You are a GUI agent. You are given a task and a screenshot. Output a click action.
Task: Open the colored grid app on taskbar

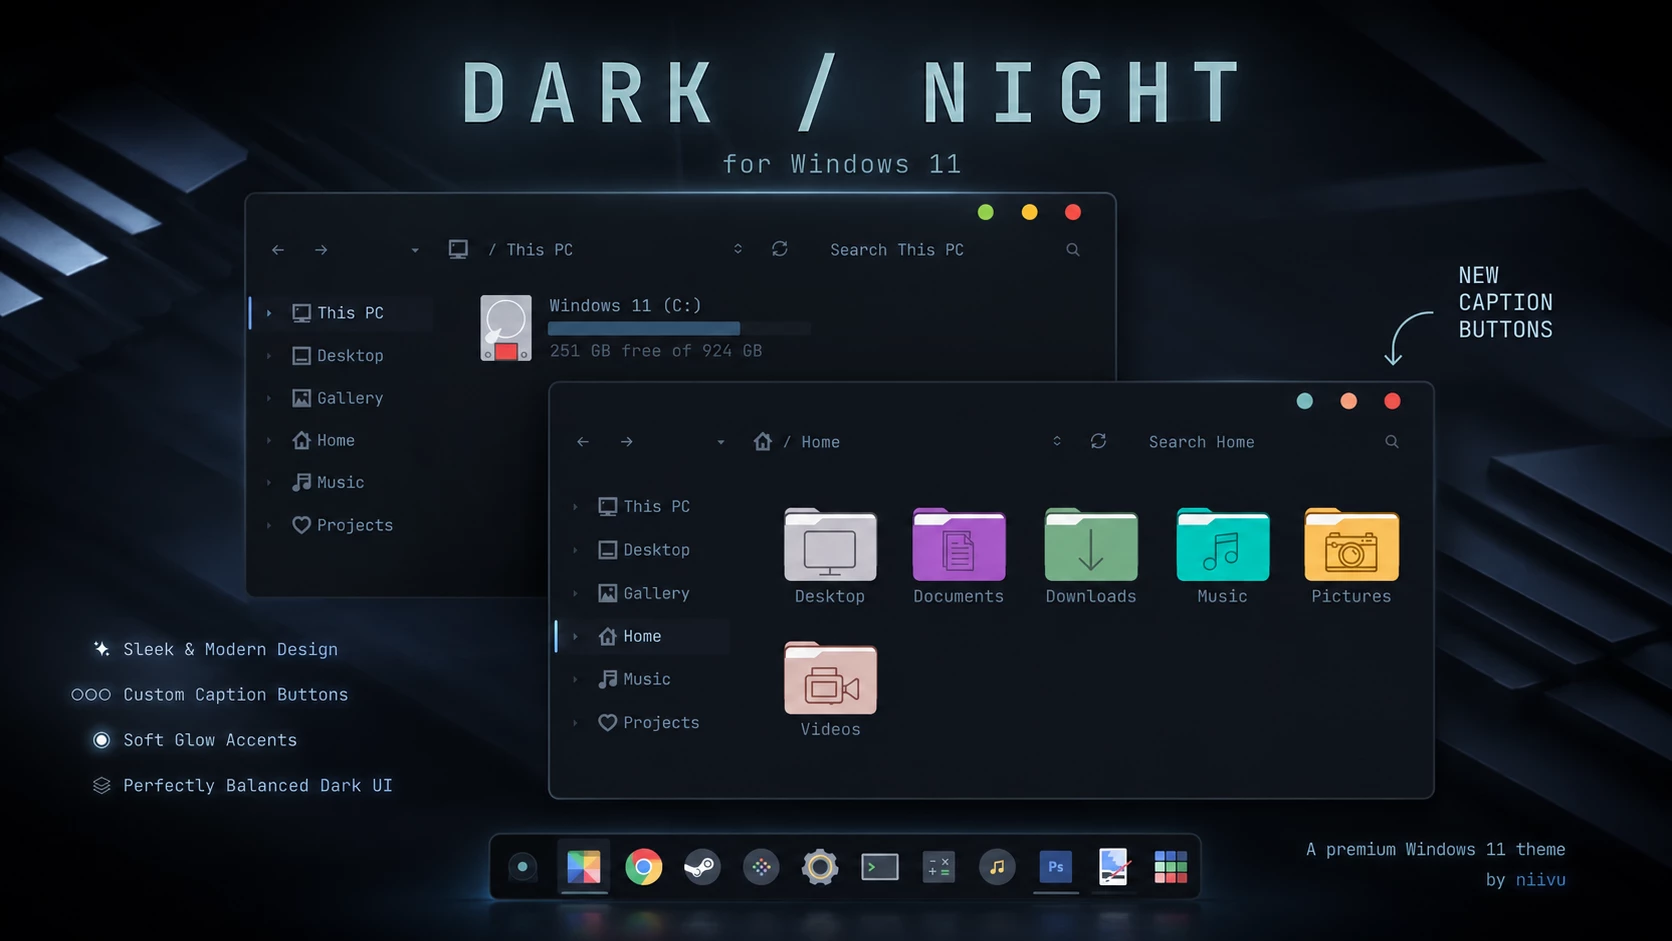click(1170, 867)
